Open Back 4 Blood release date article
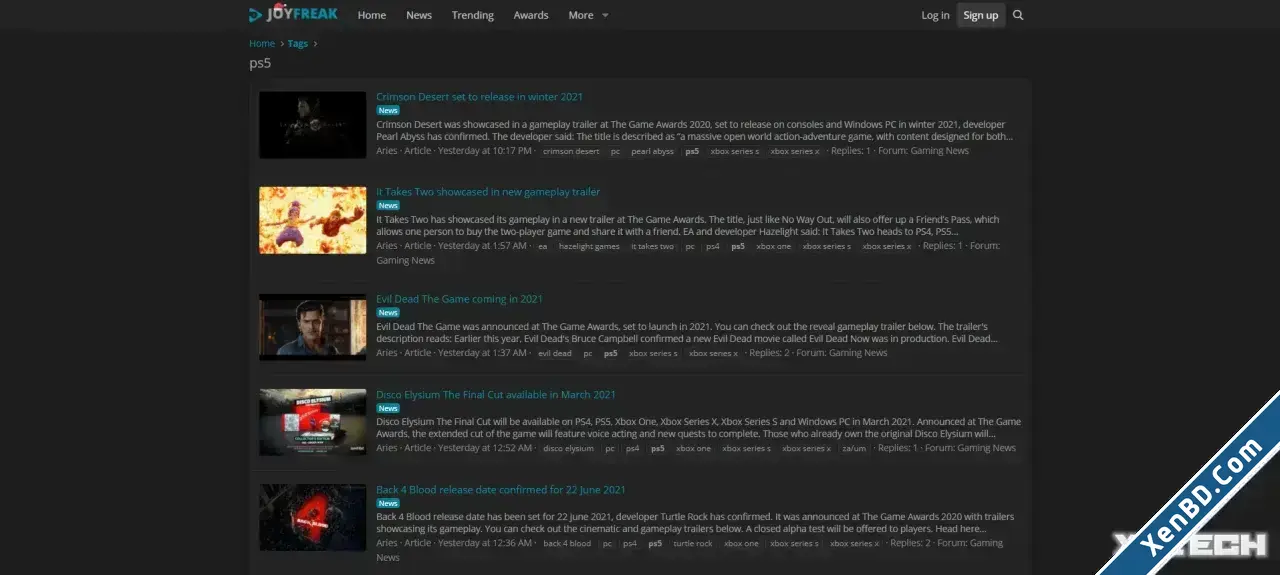1280x575 pixels. [501, 490]
